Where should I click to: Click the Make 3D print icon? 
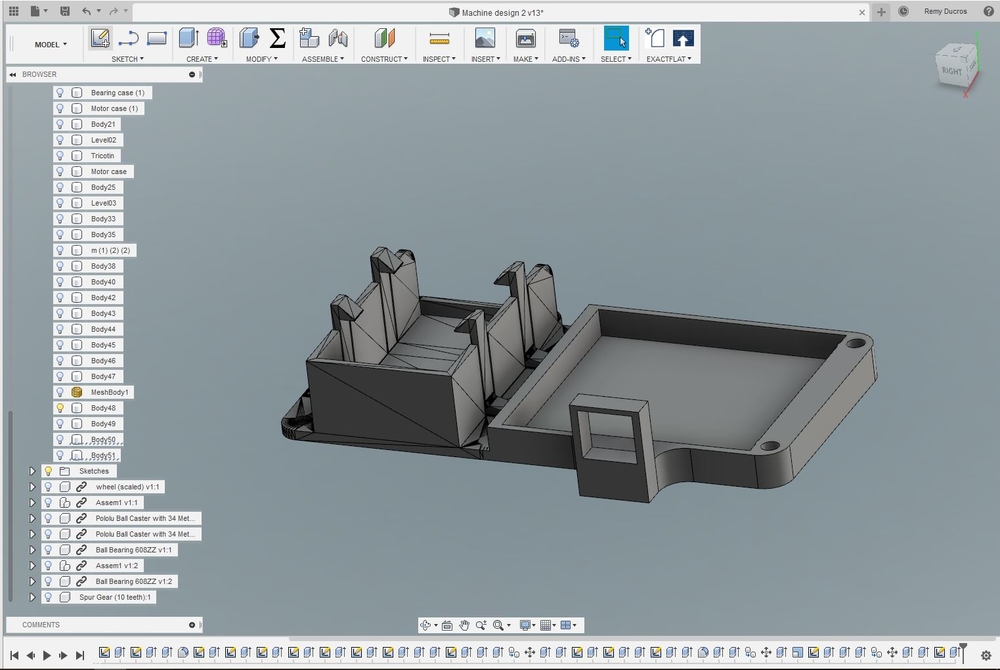click(526, 39)
